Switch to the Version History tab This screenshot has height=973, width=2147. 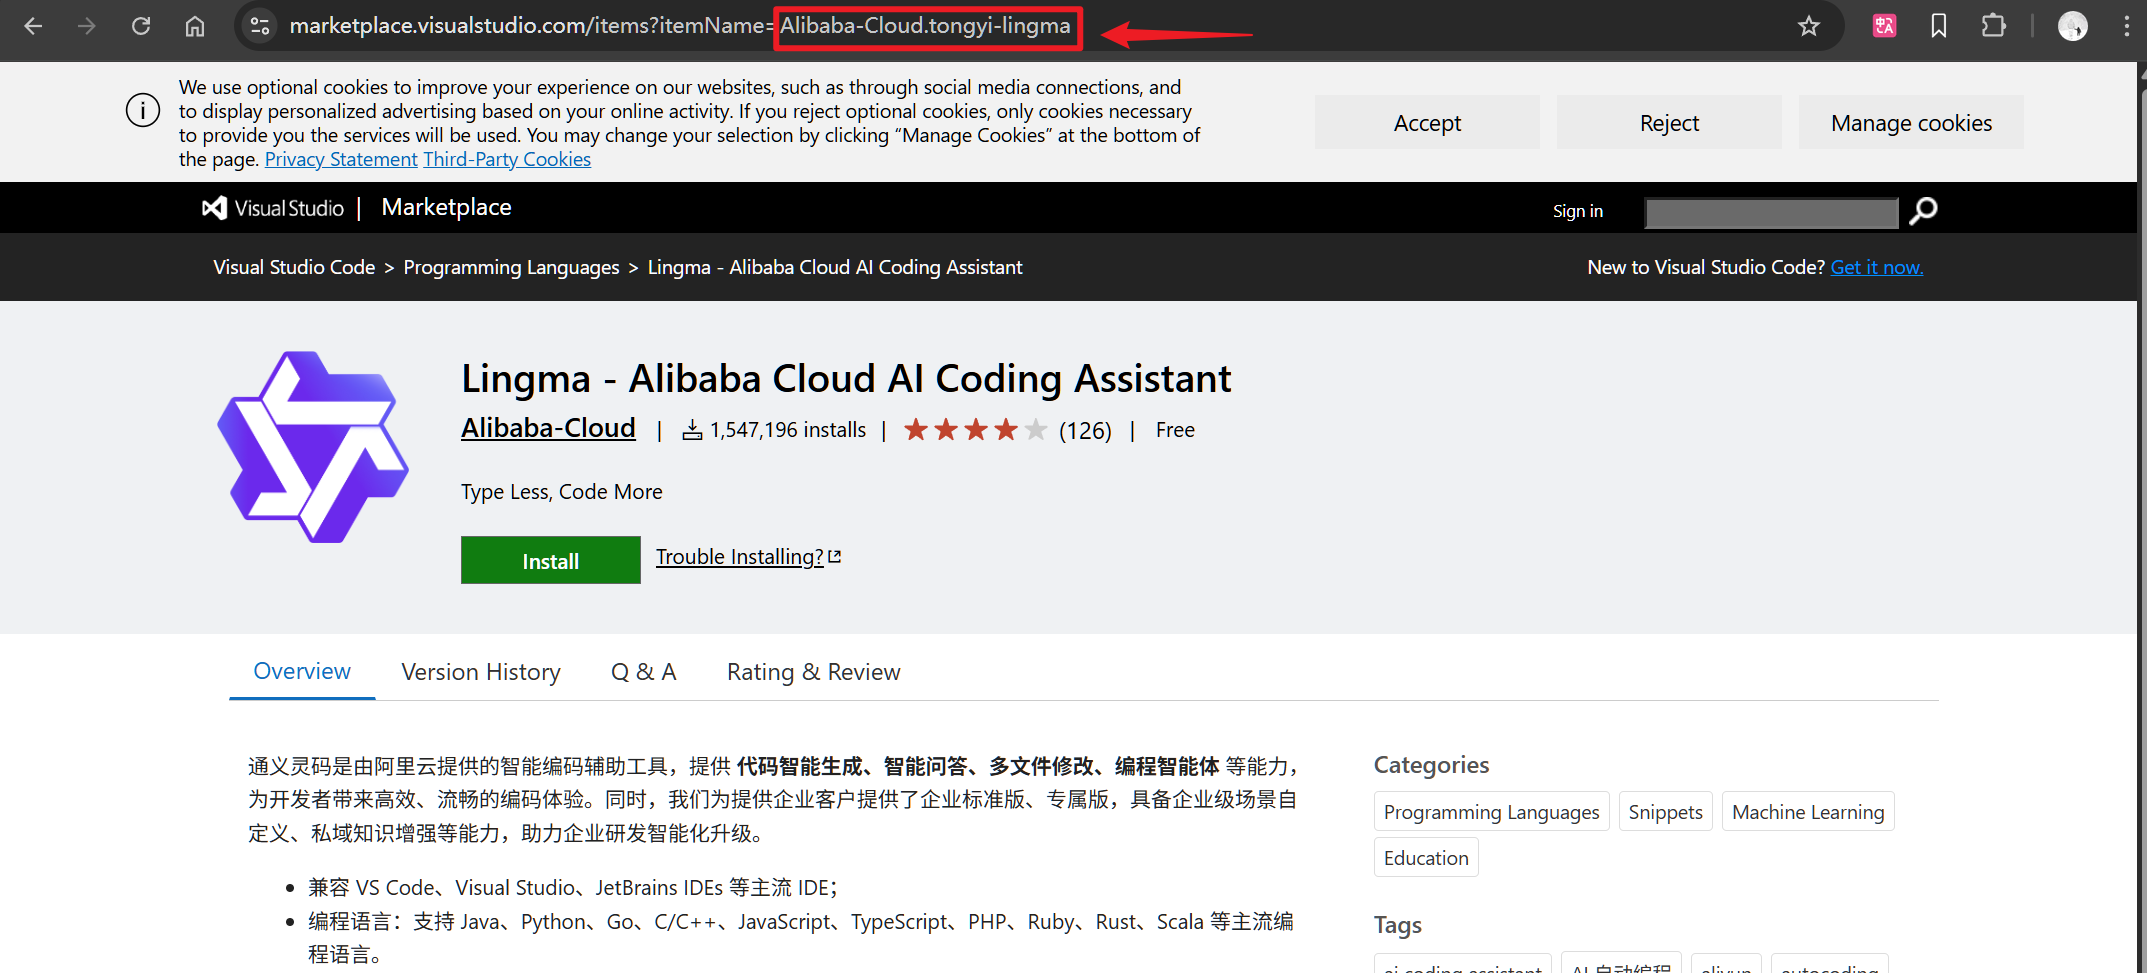[x=481, y=672]
